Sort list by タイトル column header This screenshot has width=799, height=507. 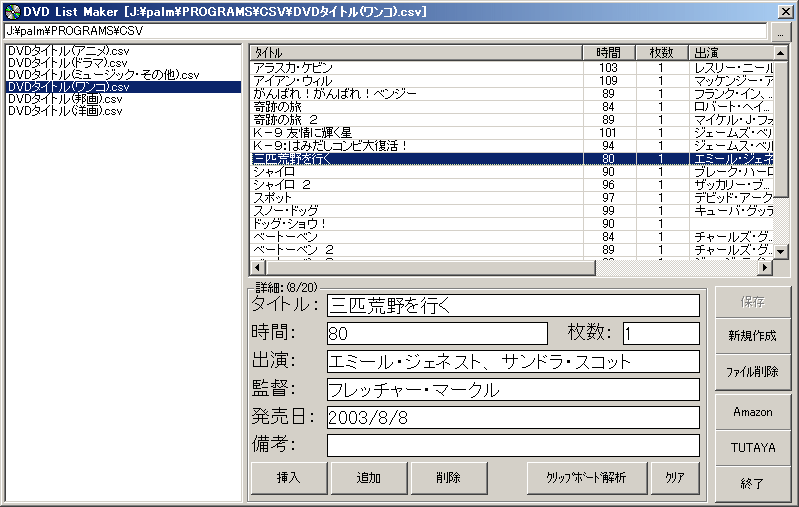[x=415, y=51]
